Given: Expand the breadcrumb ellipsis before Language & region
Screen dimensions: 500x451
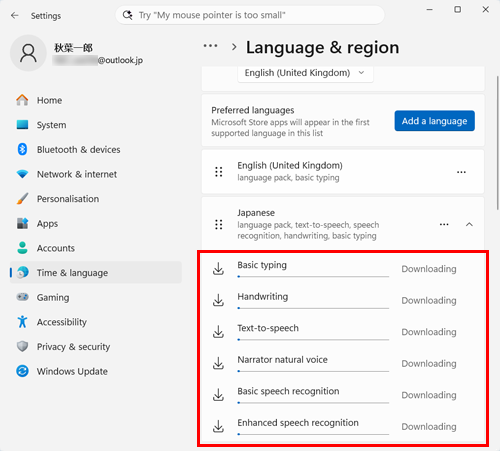Looking at the screenshot, I should [x=210, y=46].
